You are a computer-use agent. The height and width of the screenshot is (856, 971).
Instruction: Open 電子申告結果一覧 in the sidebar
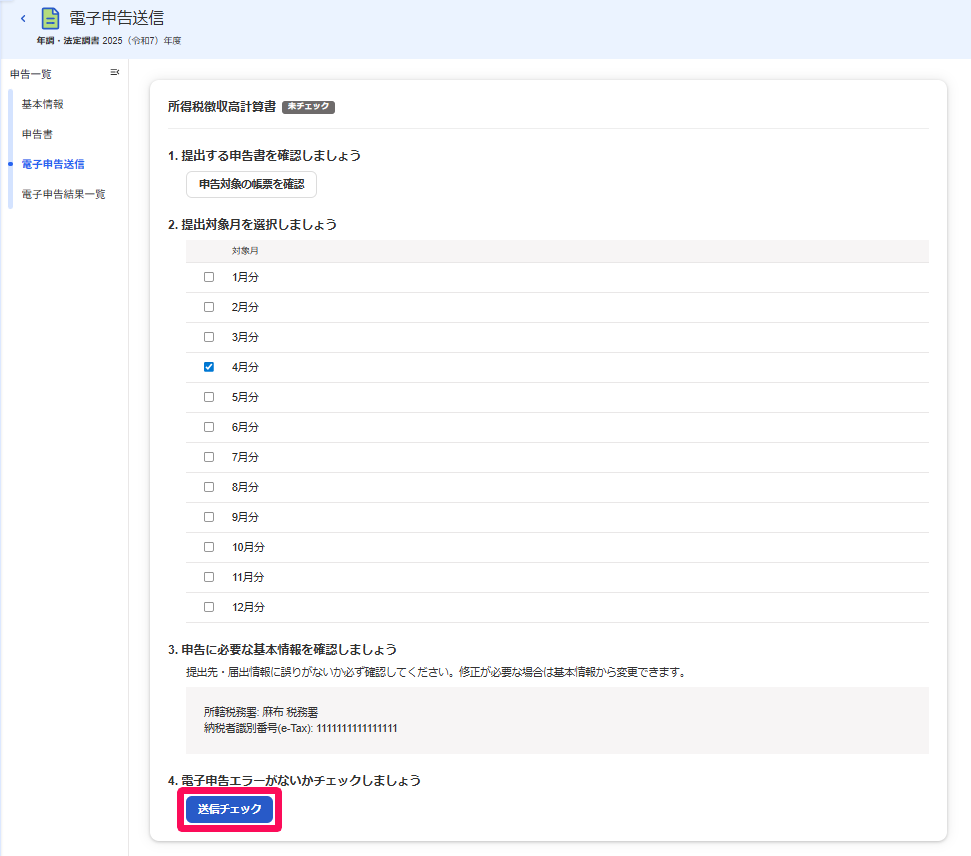(x=64, y=194)
